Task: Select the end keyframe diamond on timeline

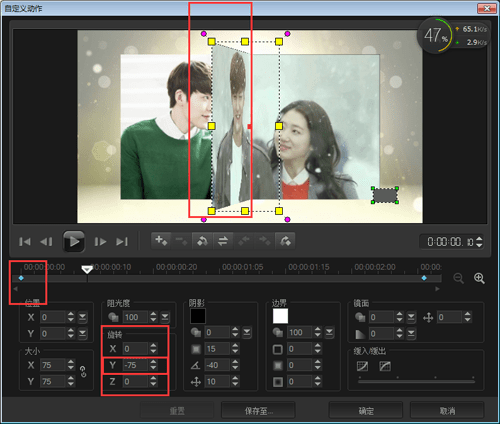Action: coord(424,278)
